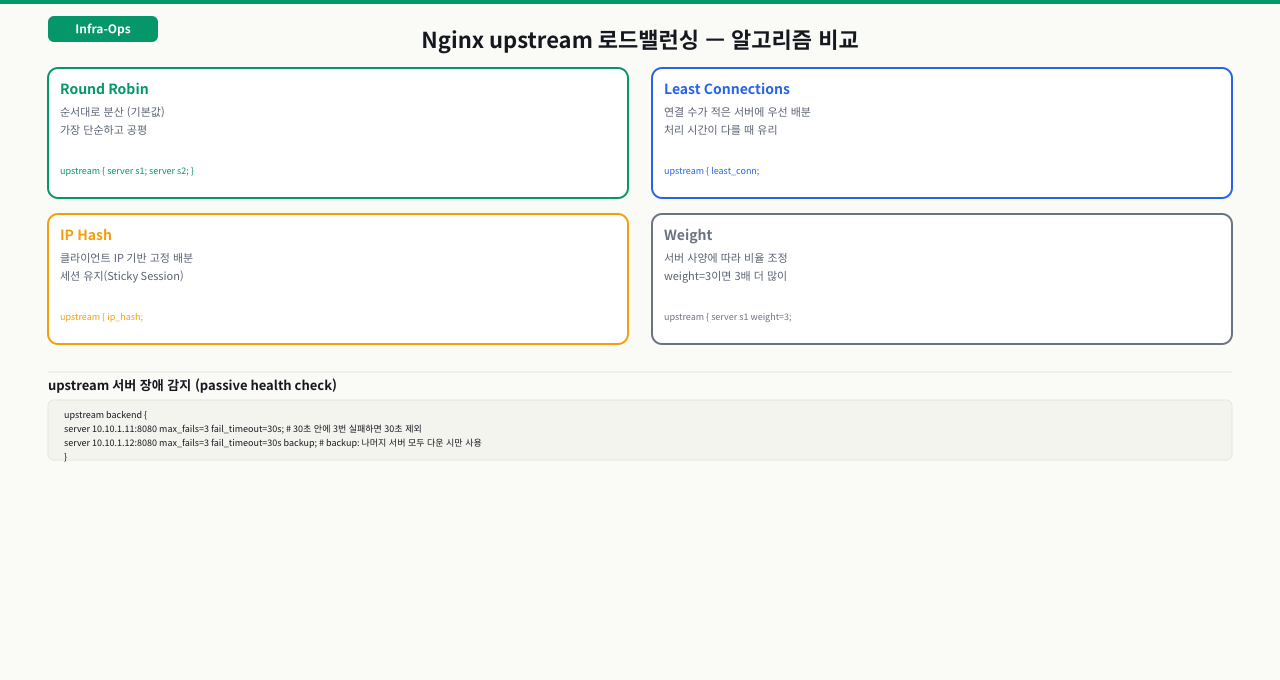Select text 'weight=3이면 3배 더 많이'
The height and width of the screenshot is (680, 1280).
pos(726,276)
